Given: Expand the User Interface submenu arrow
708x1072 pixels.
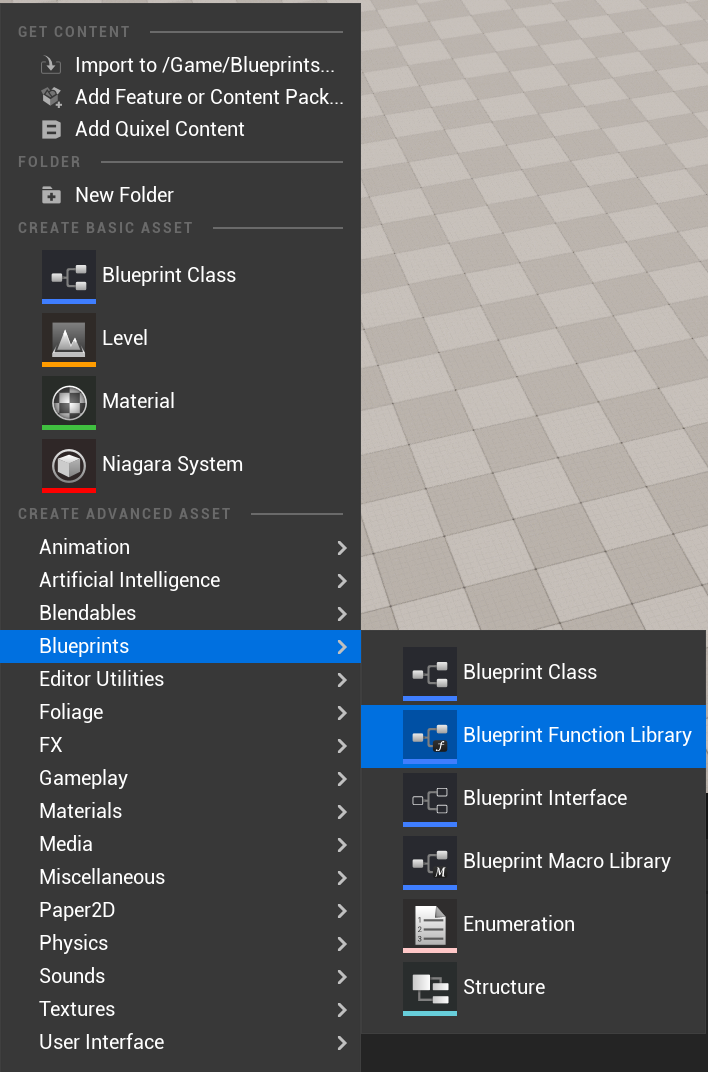Looking at the screenshot, I should (342, 1043).
